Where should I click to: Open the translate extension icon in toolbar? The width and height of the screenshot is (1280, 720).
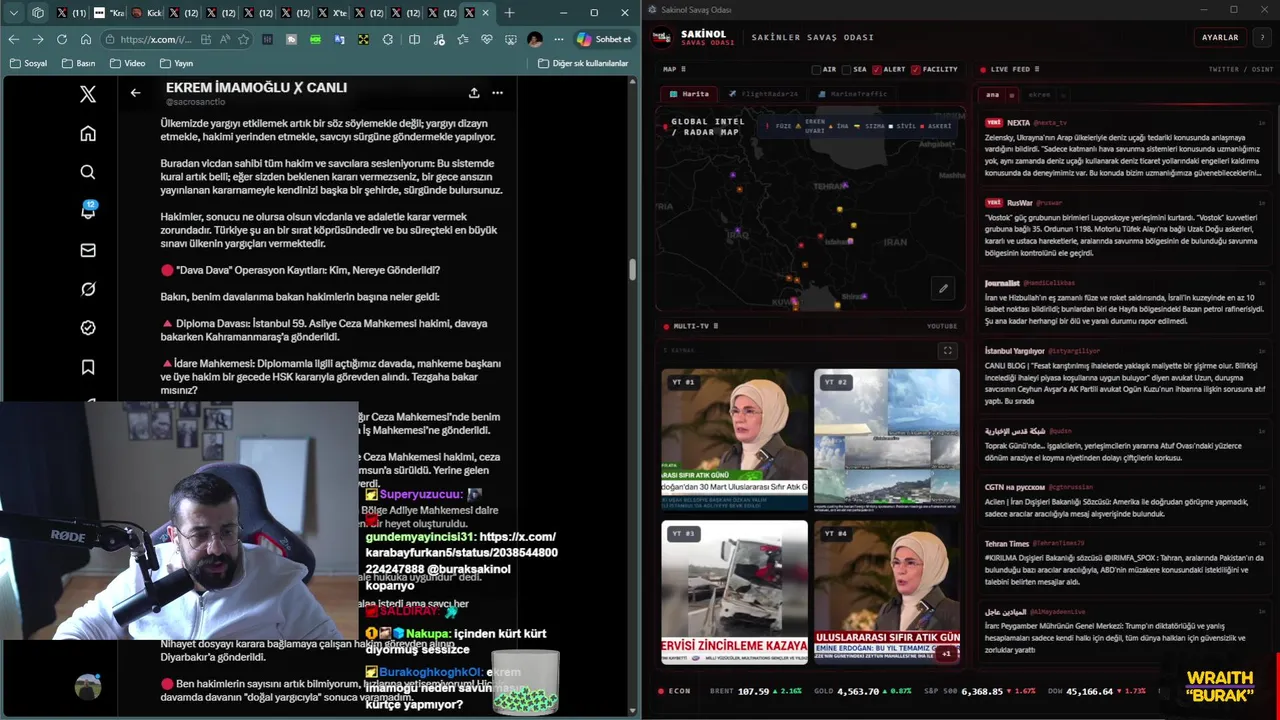[x=339, y=39]
